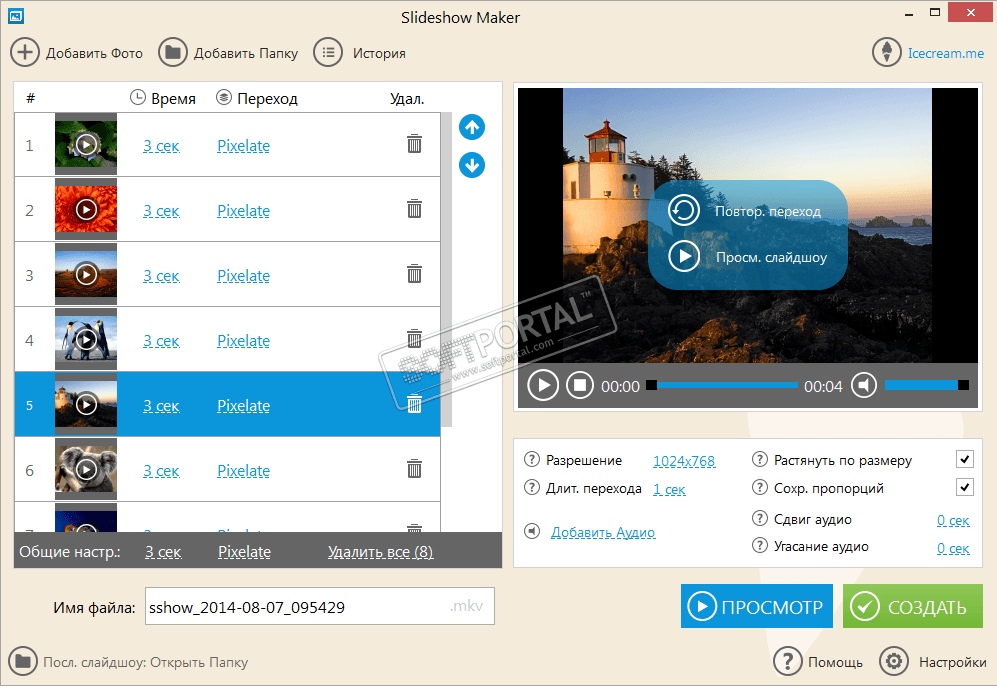This screenshot has height=686, width=997.
Task: Change time 3 сек for slide 6
Action: click(x=161, y=471)
